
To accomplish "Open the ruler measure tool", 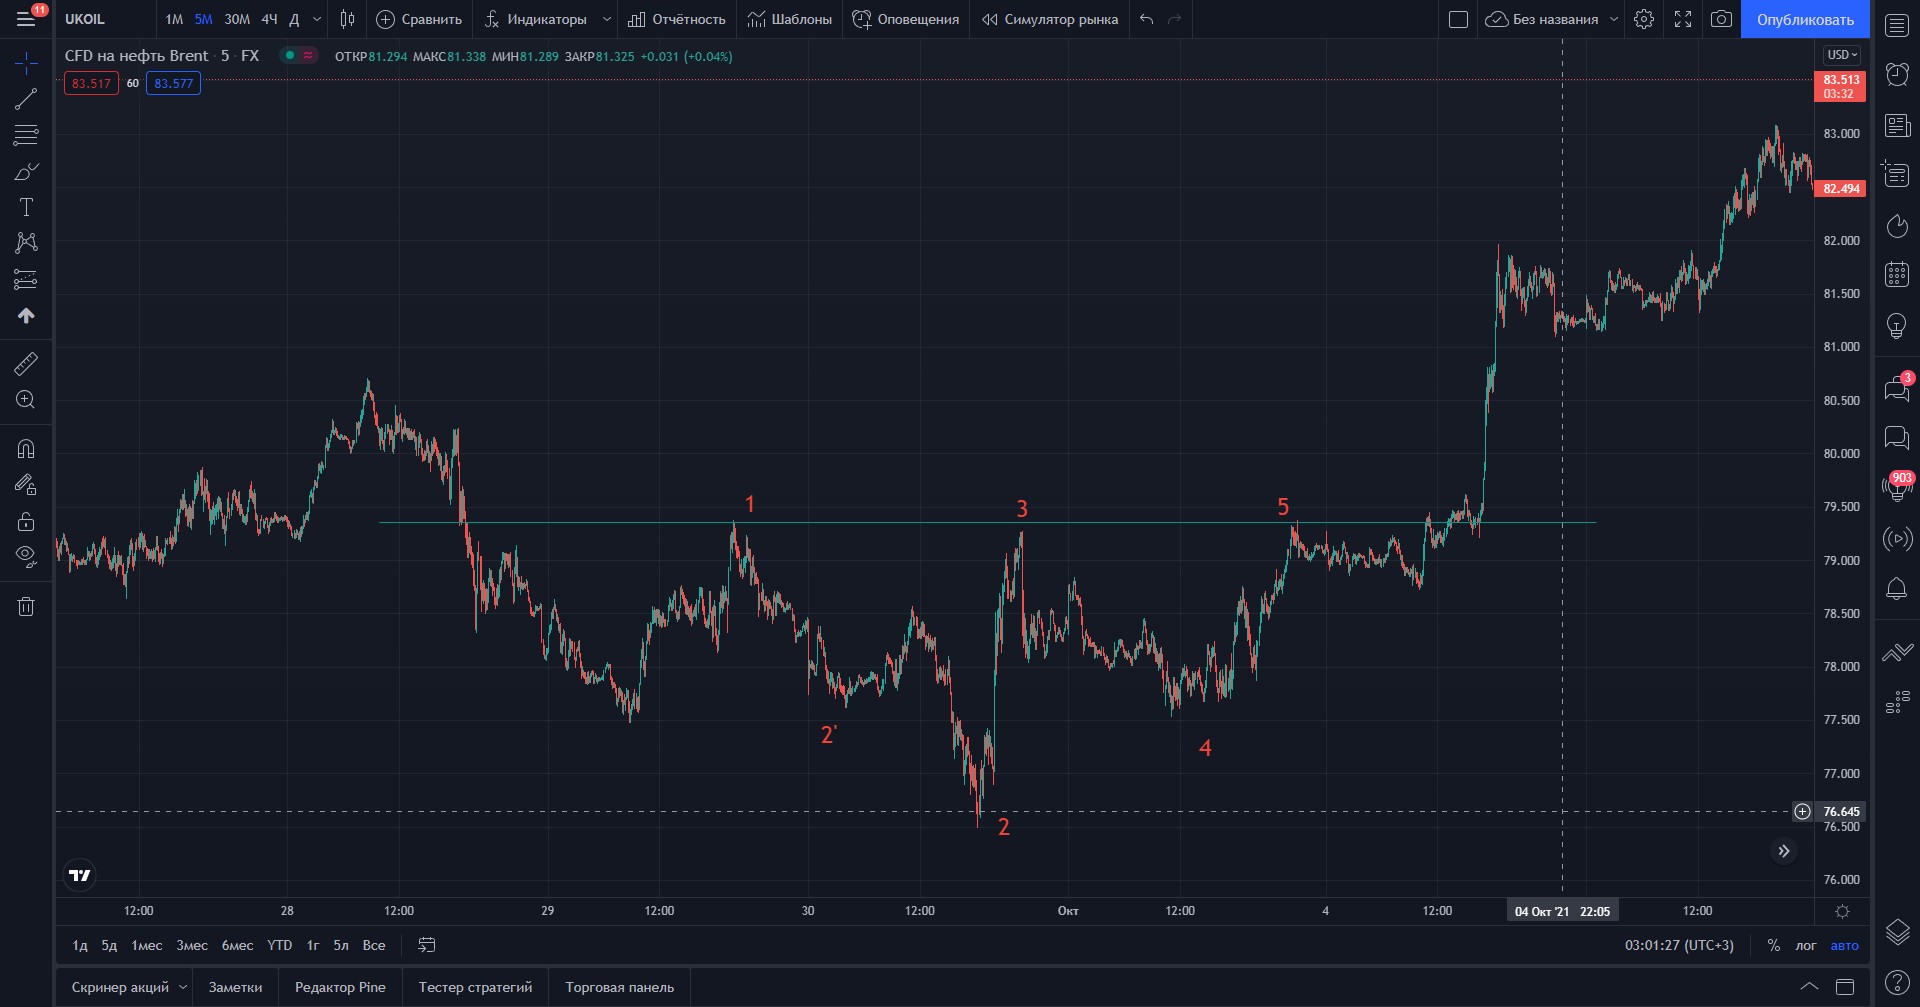I will click(26, 363).
